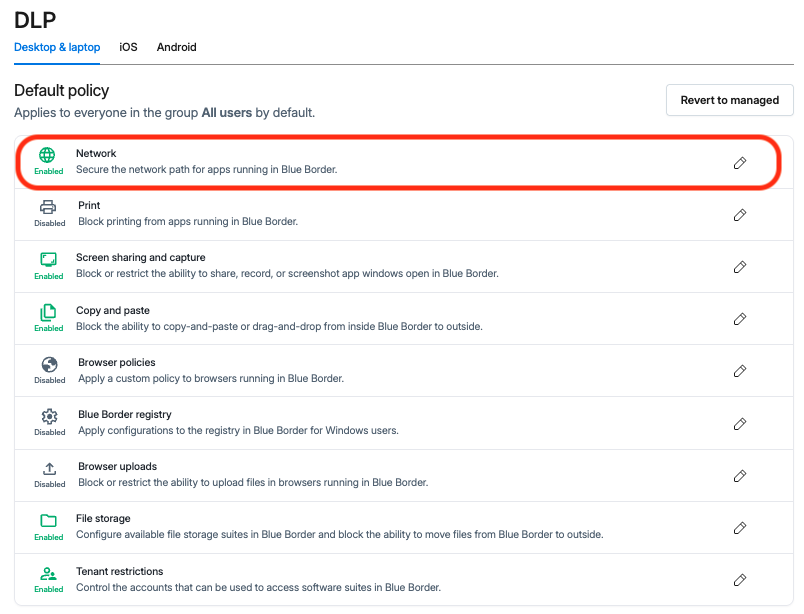Click the Tenant restrictions people icon
The image size is (804, 614).
(48, 573)
